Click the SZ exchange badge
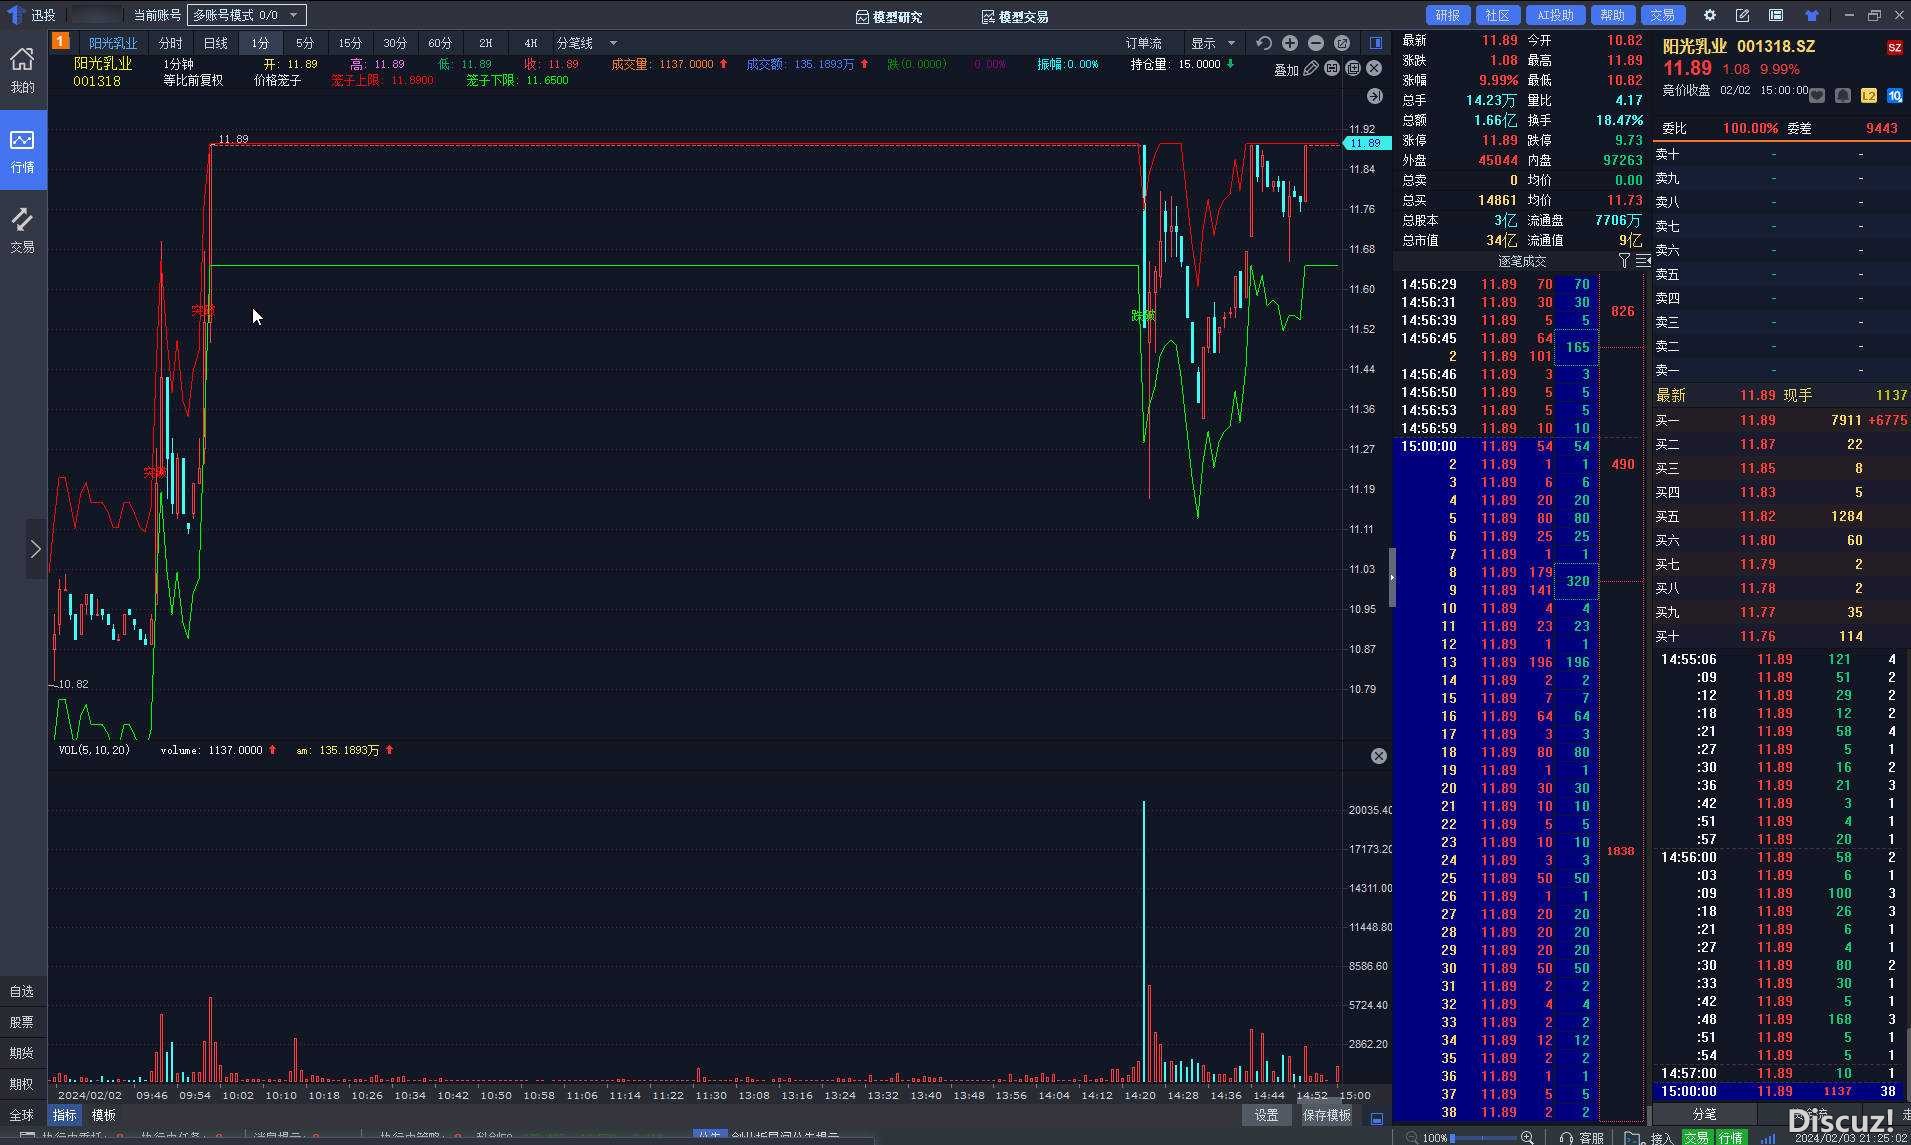 click(1894, 47)
